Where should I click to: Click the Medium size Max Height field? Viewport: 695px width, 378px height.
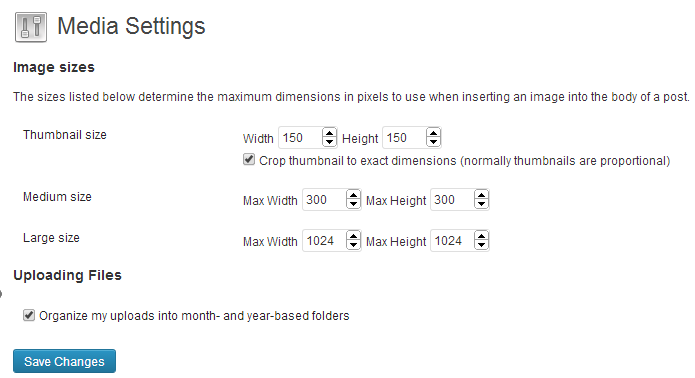460,199
